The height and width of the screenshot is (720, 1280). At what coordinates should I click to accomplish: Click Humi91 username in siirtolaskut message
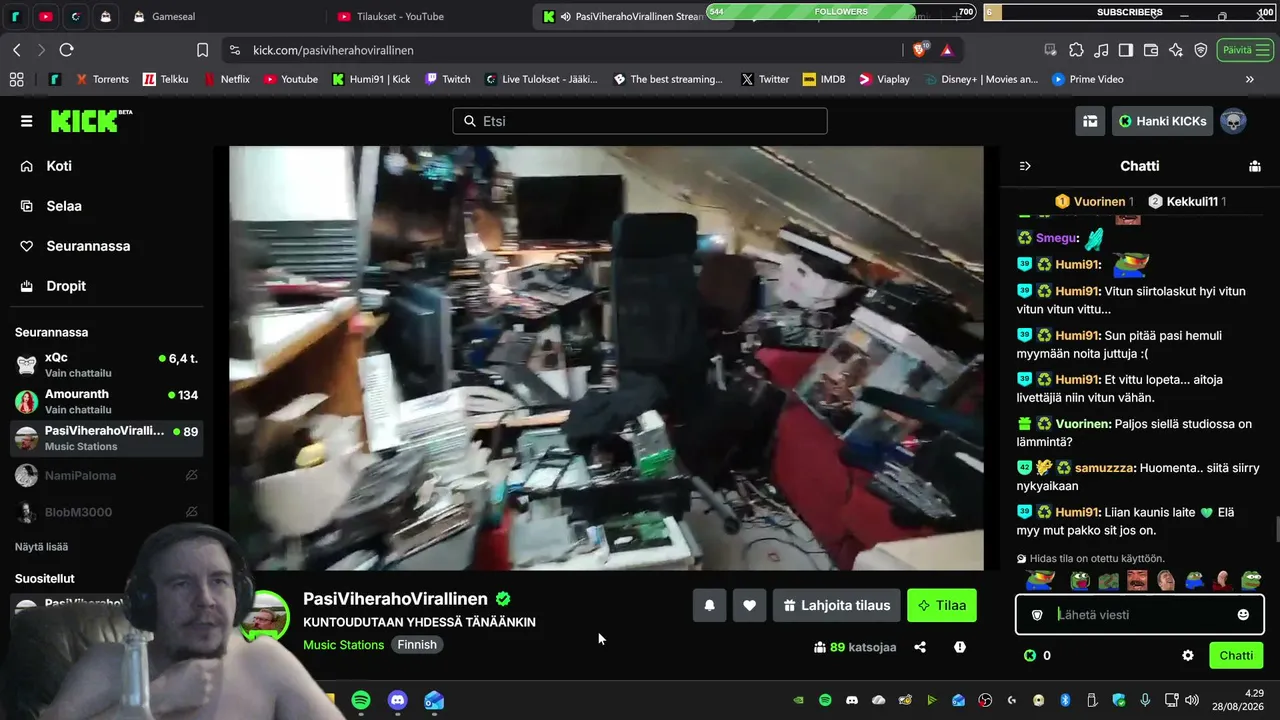1077,291
